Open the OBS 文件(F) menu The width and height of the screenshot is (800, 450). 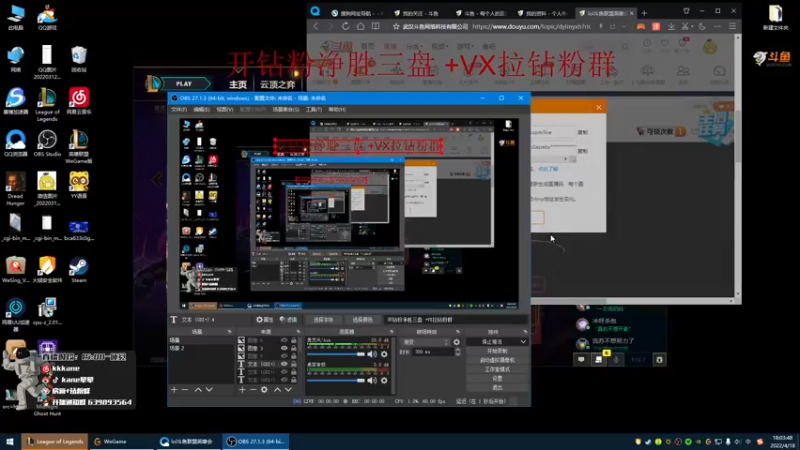click(x=179, y=109)
